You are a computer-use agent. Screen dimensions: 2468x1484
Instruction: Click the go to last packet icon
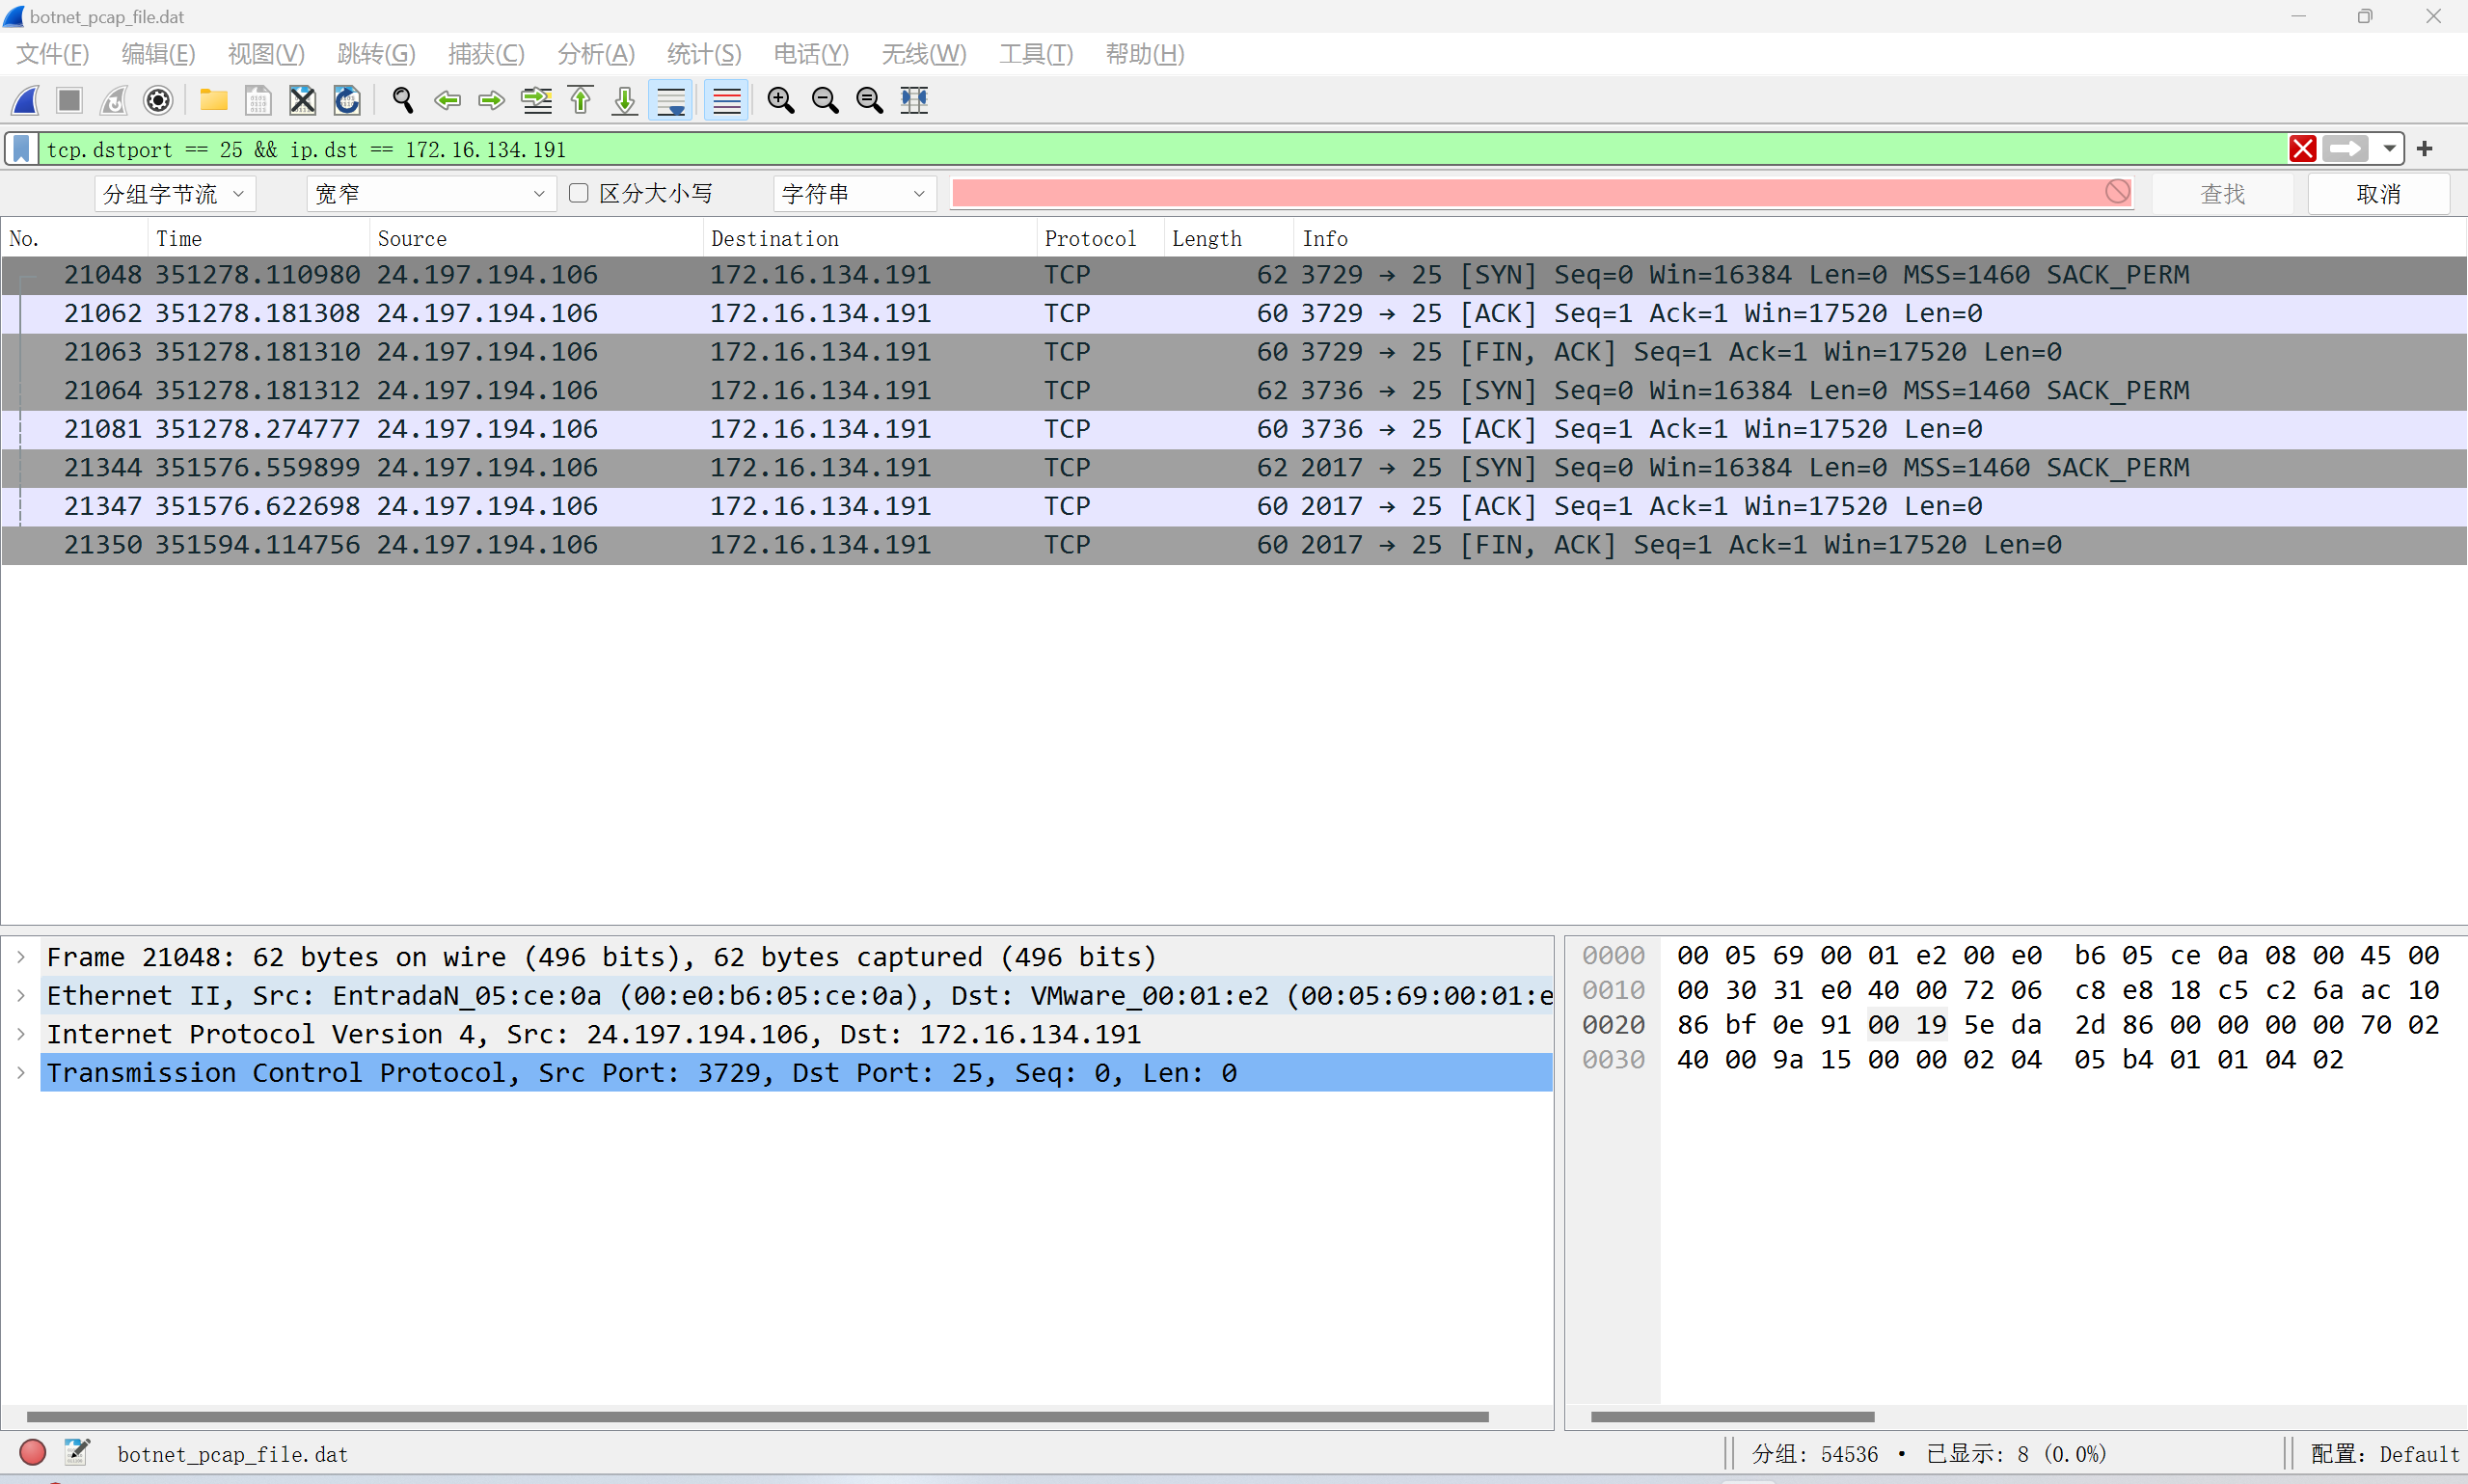tap(624, 98)
